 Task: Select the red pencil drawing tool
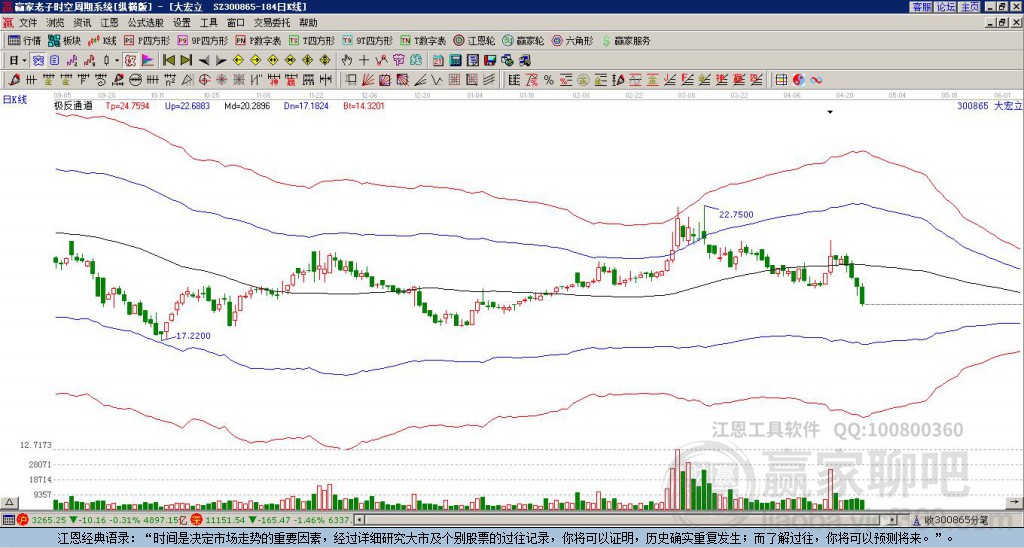14,80
